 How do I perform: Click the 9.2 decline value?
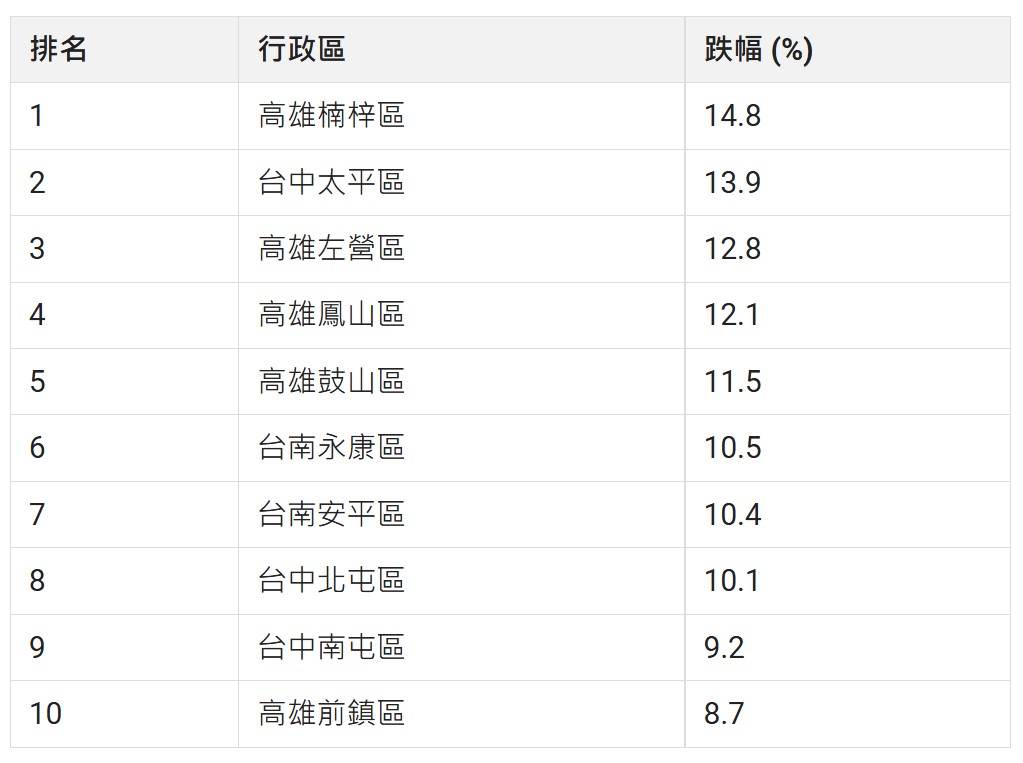pos(724,647)
